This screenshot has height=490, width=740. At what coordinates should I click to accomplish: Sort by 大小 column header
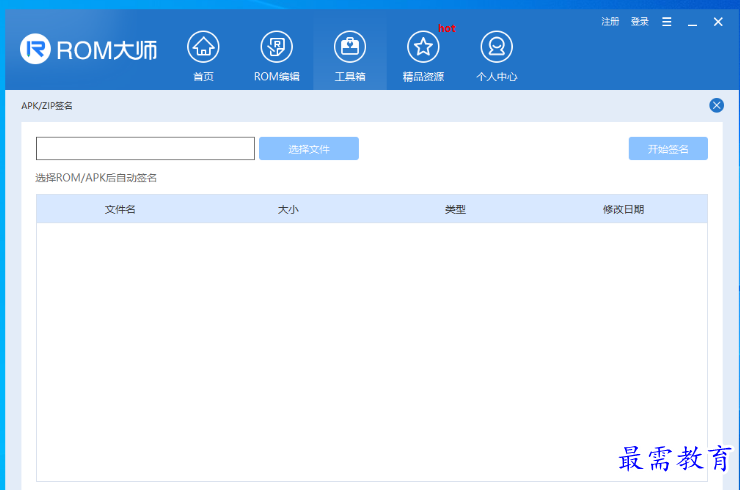[x=288, y=209]
